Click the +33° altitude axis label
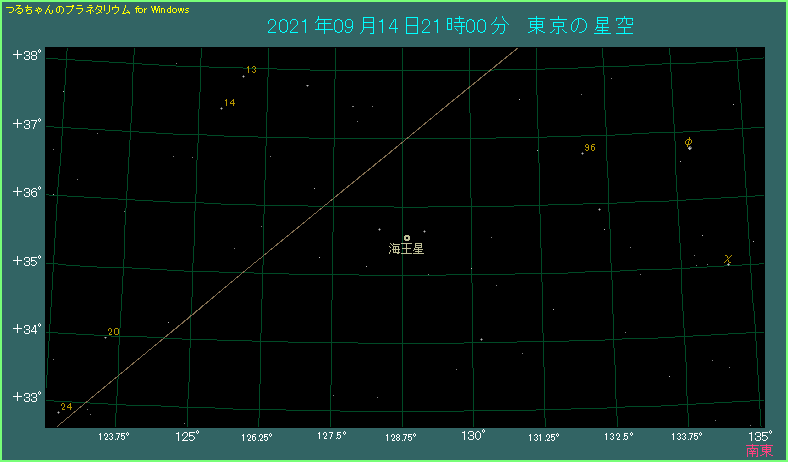788x462 pixels. coord(26,397)
